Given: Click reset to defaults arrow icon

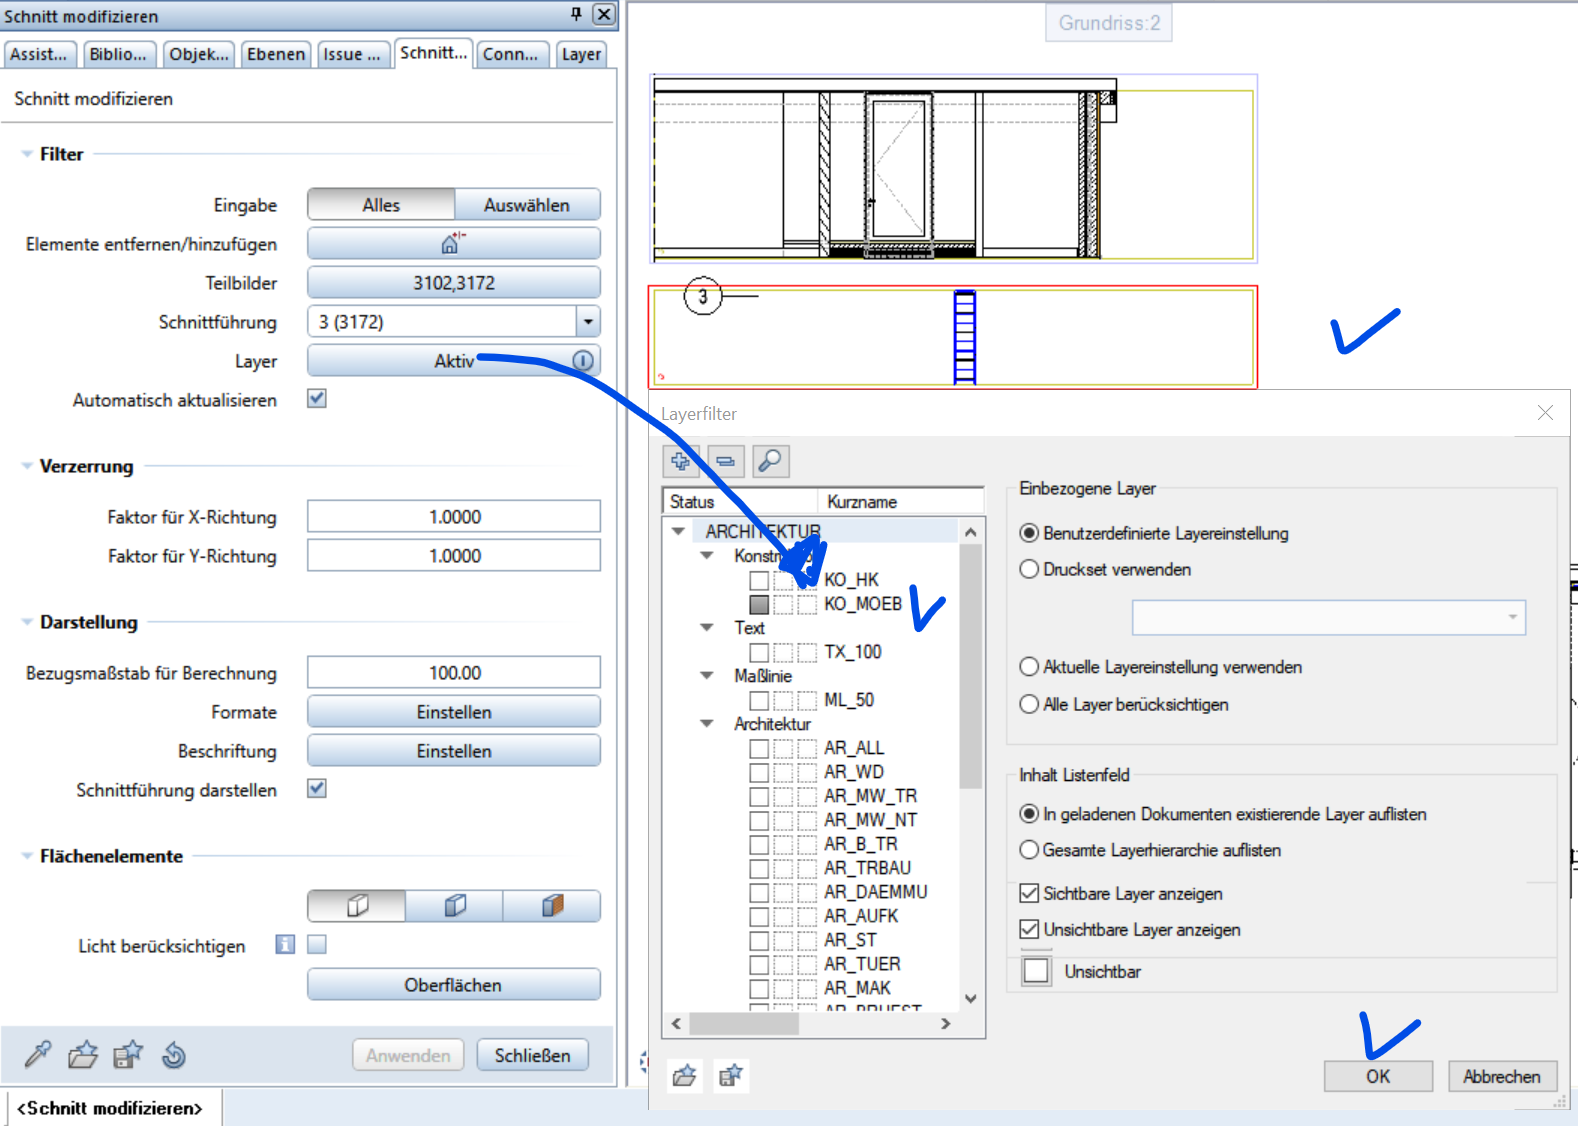Looking at the screenshot, I should click(x=174, y=1055).
